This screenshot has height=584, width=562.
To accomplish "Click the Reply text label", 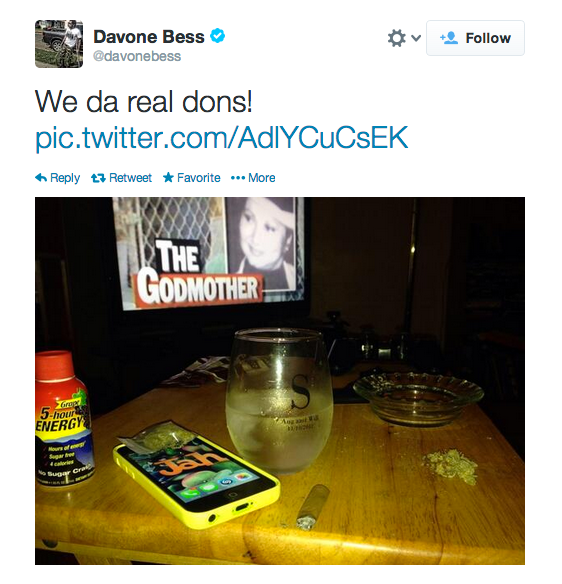I will tap(65, 178).
